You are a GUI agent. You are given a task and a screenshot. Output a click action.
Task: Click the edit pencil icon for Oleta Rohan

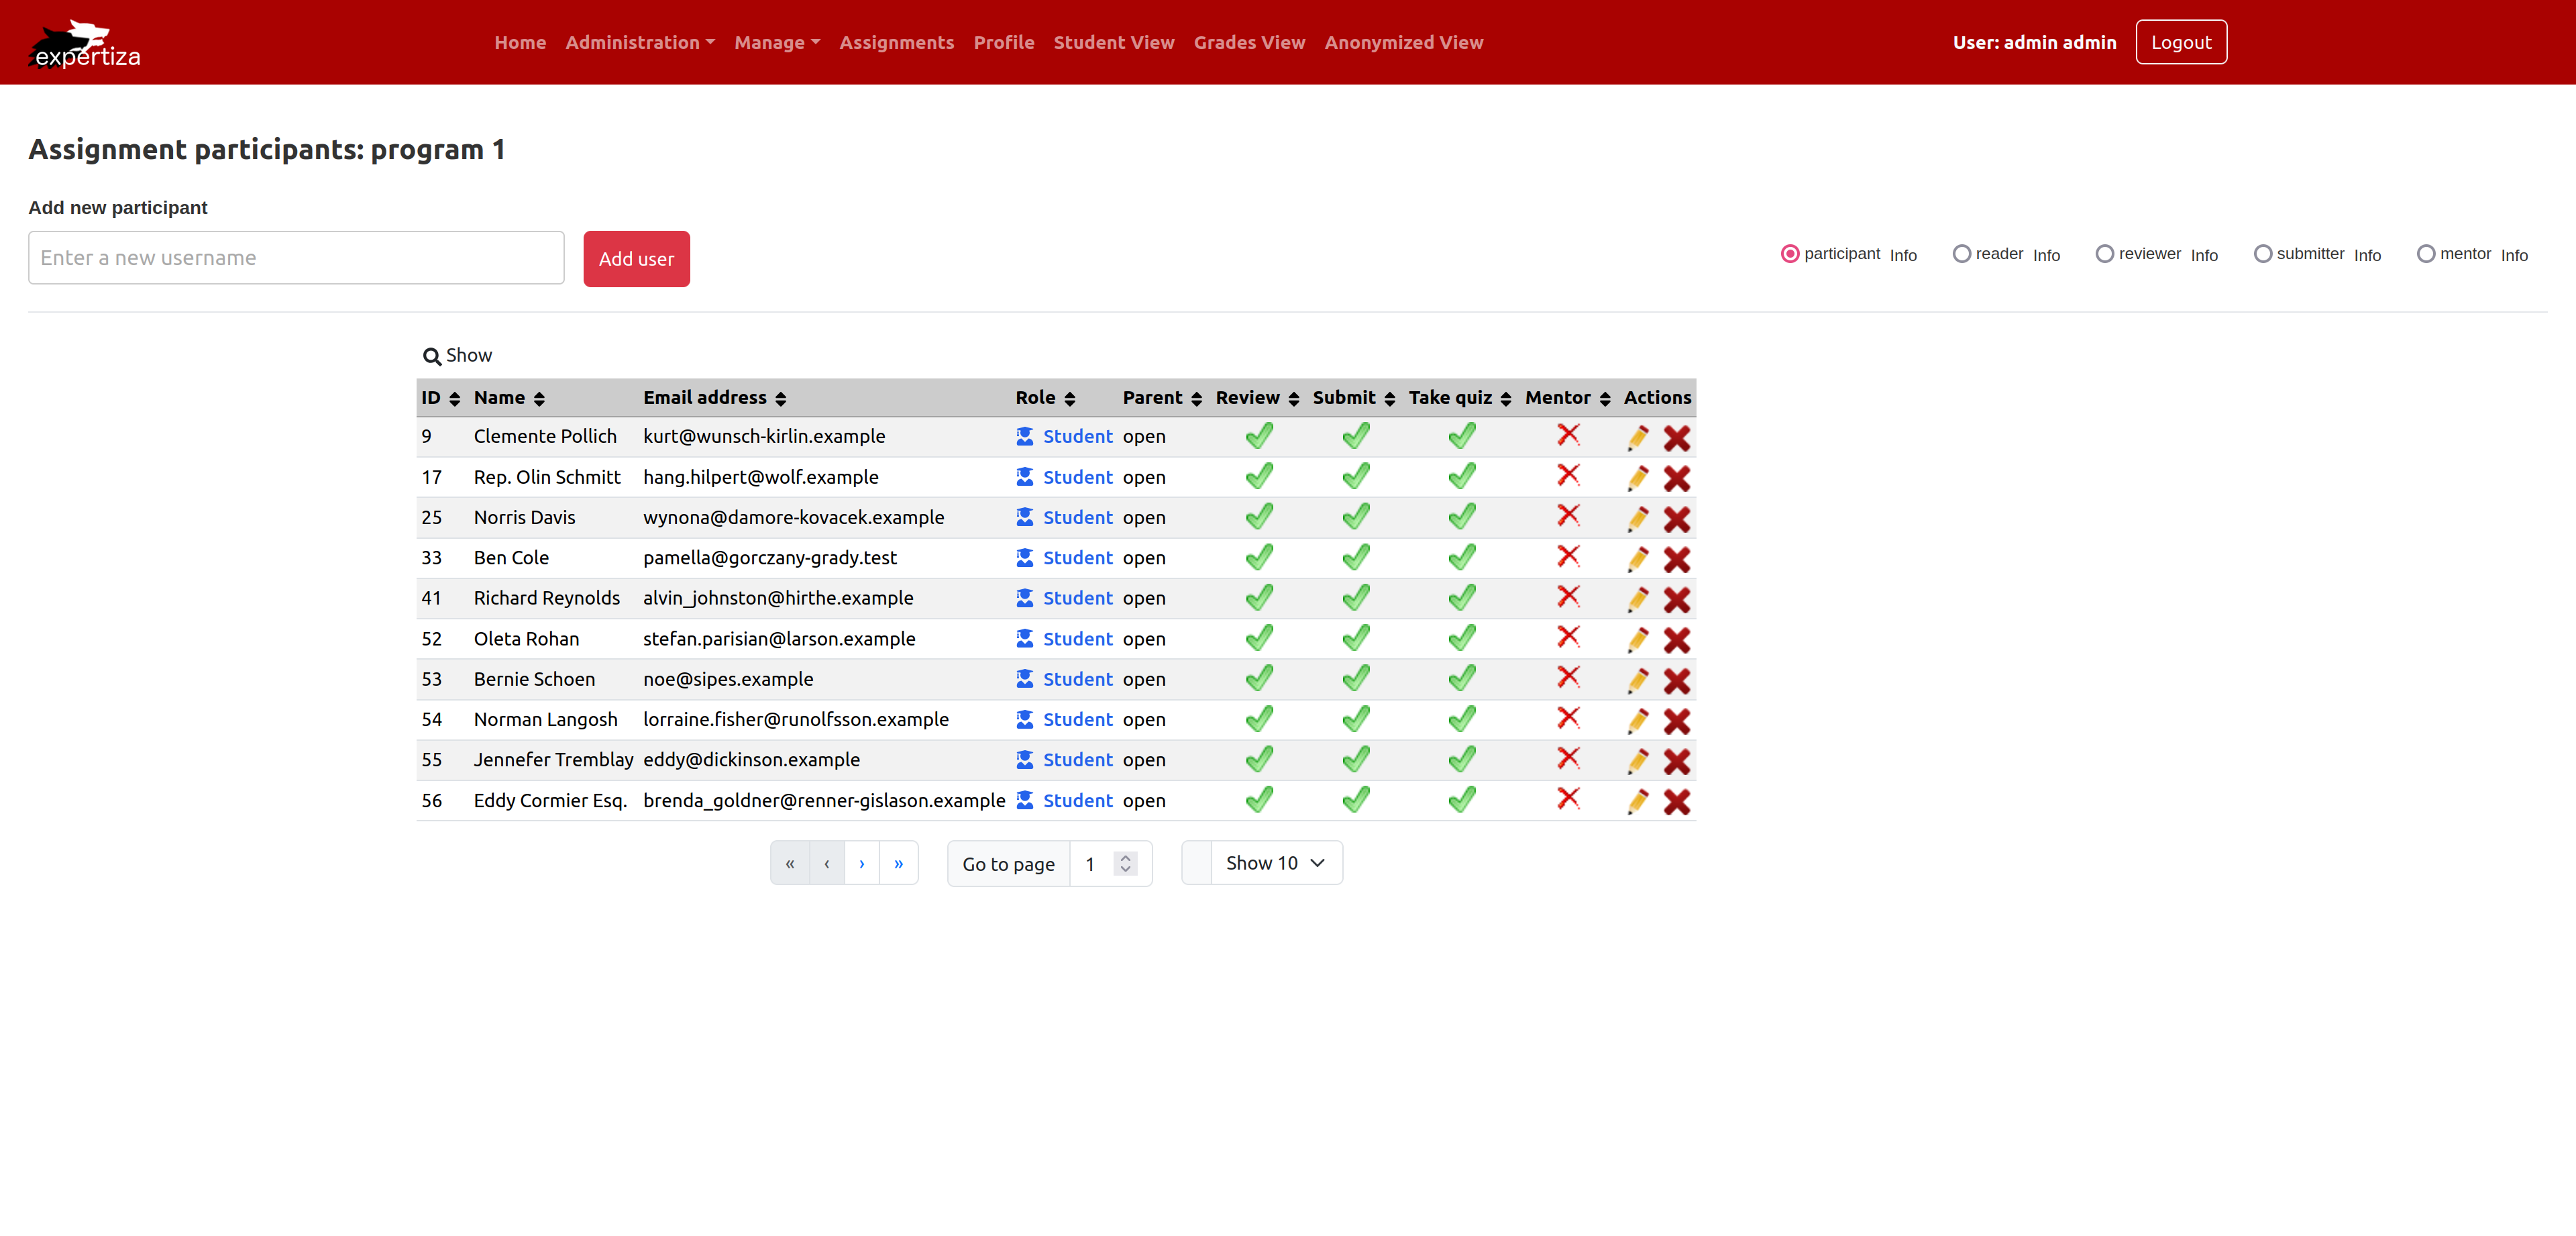point(1637,640)
